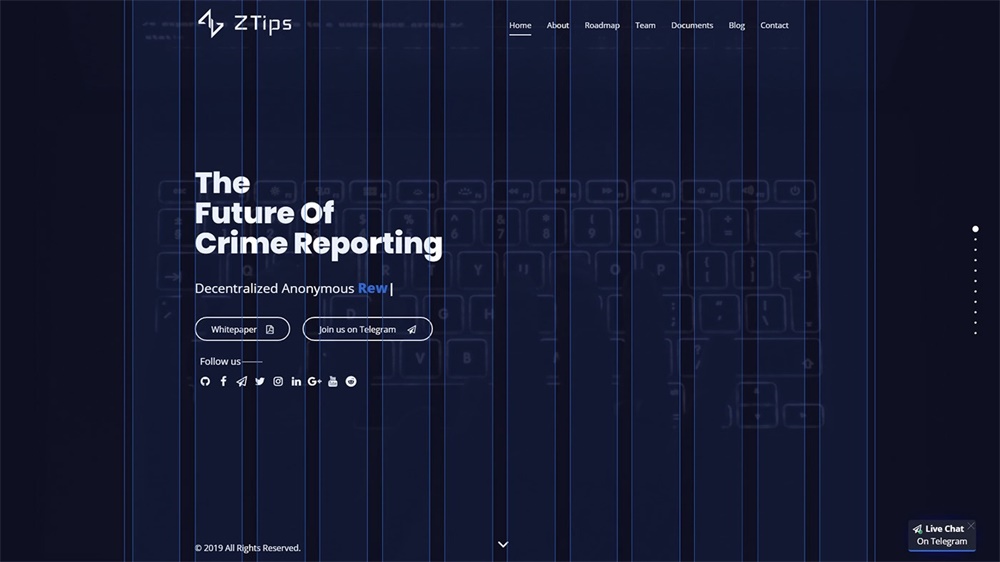Open the Telegram paper-plane social icon under Follow us
Viewport: 1000px width, 562px height.
pos(241,381)
